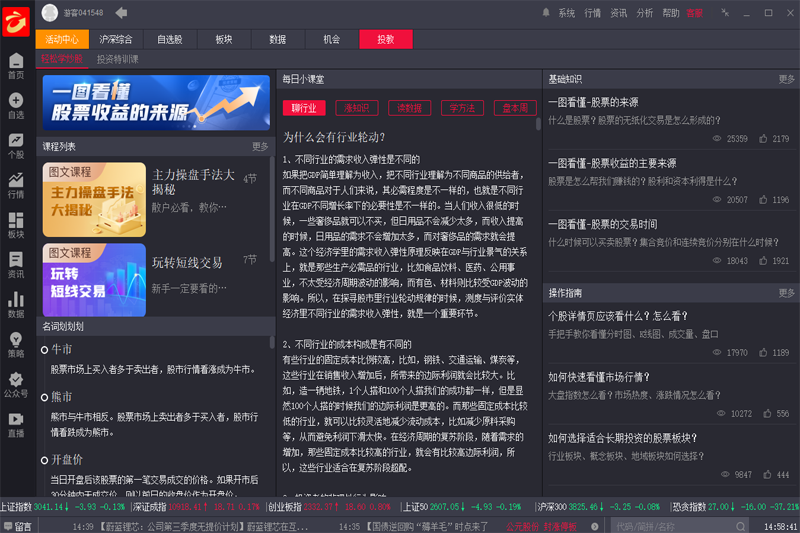Click the back arrow beside the username

click(x=121, y=13)
